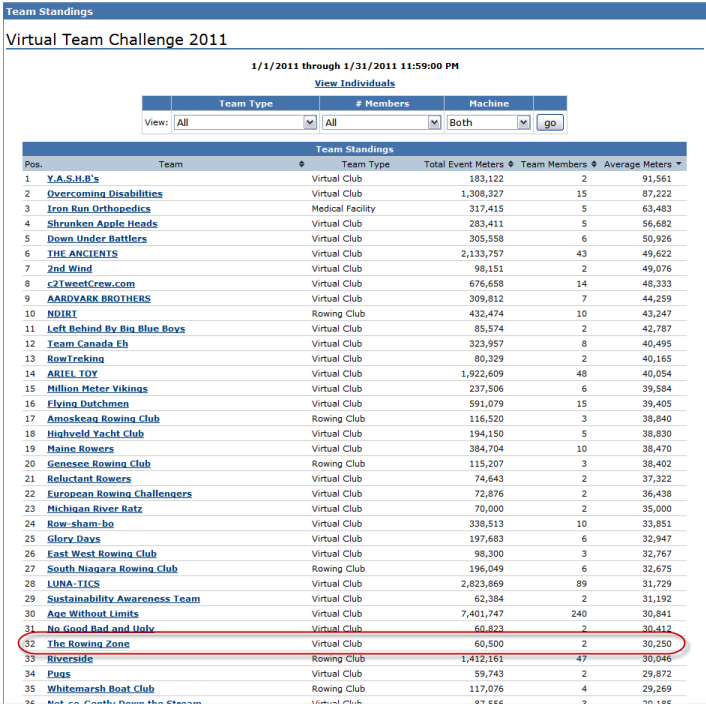The height and width of the screenshot is (704, 706).
Task: Open the RowTreking team link
Action: pos(76,359)
